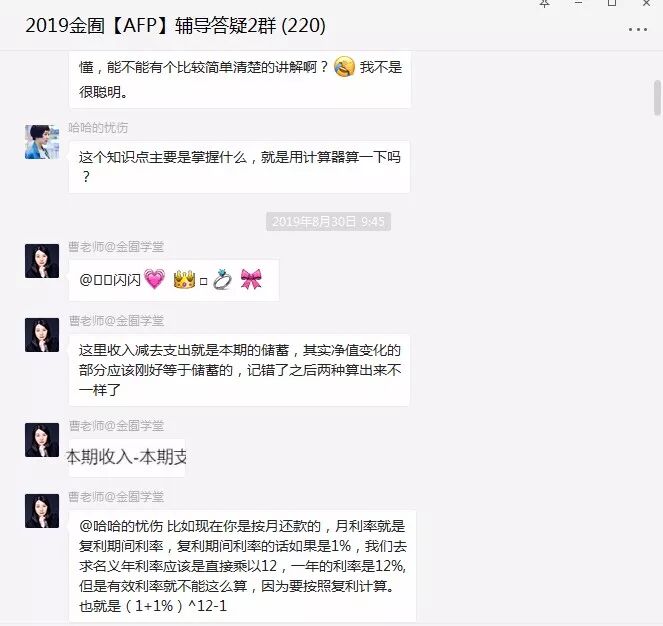Click sender name 哈哈的忧伤 above message
This screenshot has height=626, width=663.
pyautogui.click(x=98, y=128)
